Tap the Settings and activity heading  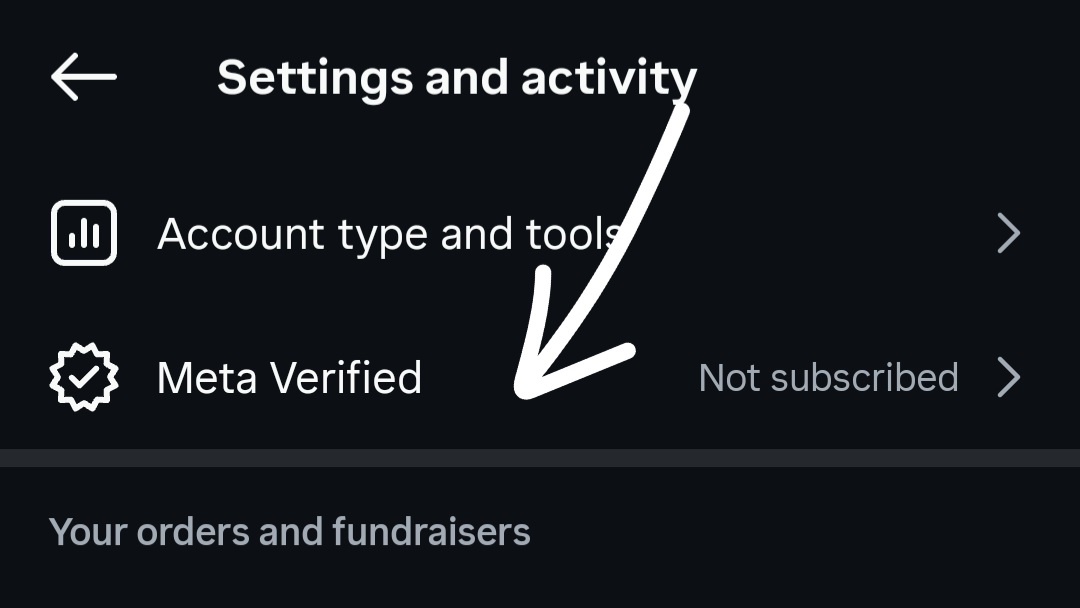[457, 76]
